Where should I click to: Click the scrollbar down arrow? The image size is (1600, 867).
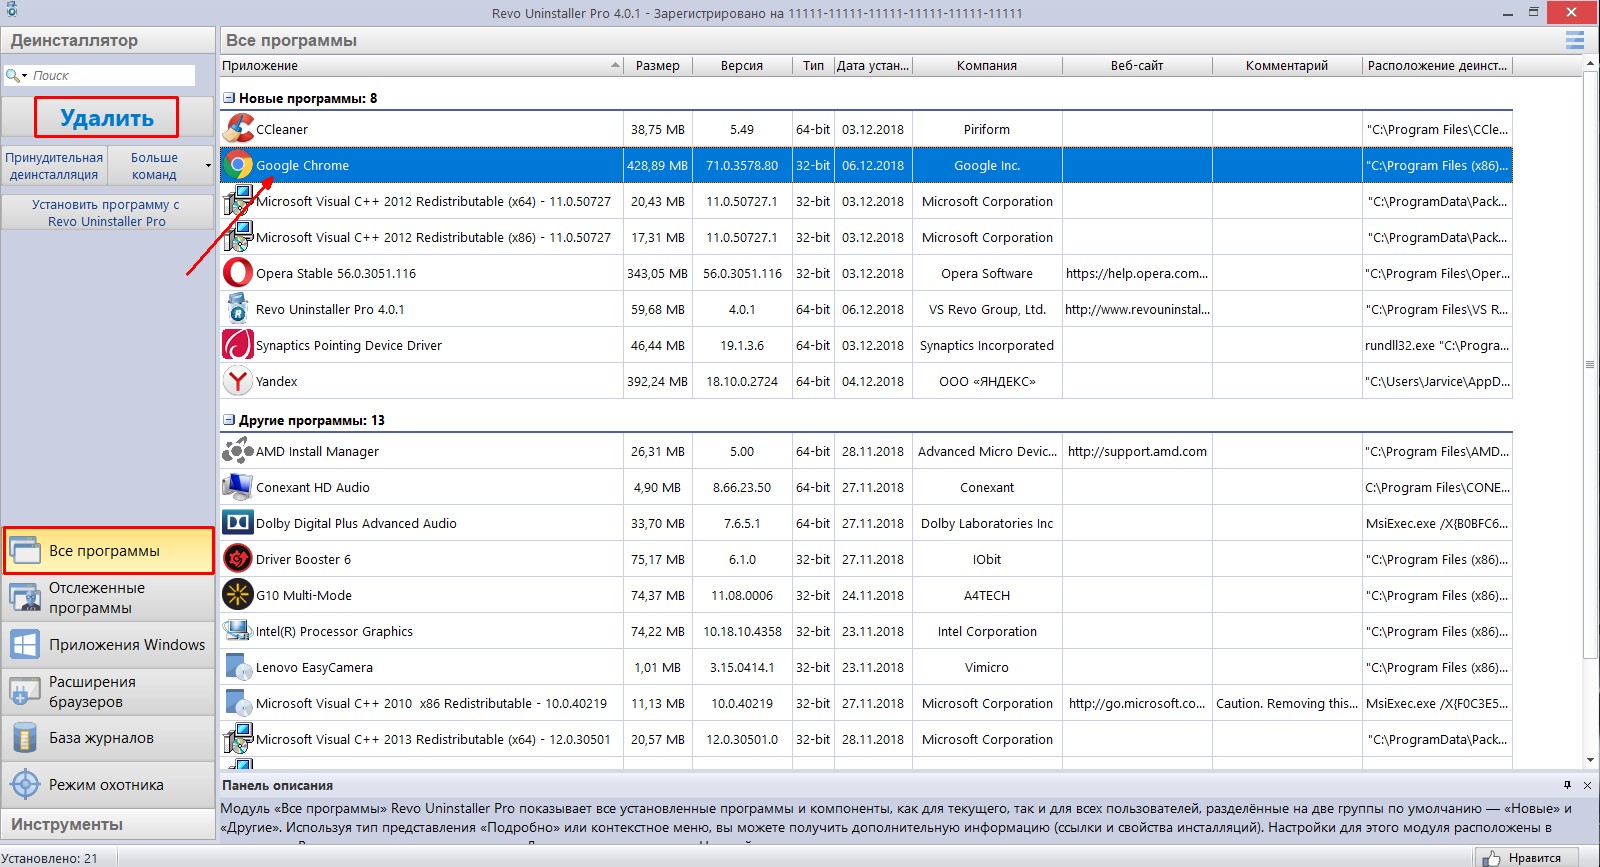tap(1590, 761)
